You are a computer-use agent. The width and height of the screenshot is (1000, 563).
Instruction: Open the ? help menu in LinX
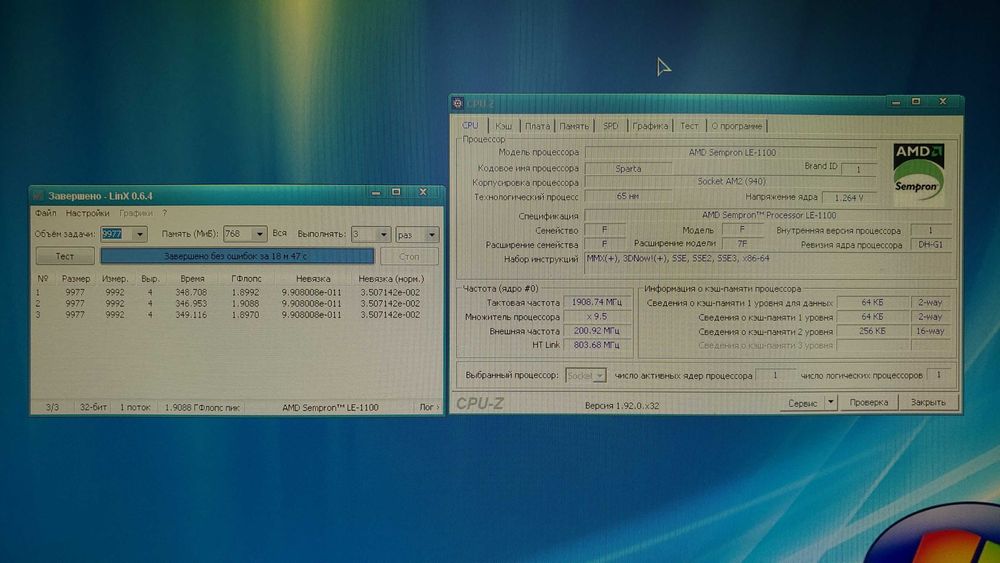[x=165, y=213]
